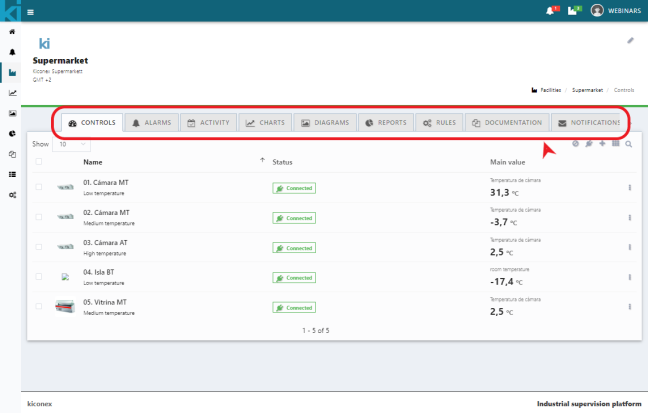The width and height of the screenshot is (648, 413).
Task: Click the home icon in left sidebar
Action: pyautogui.click(x=12, y=32)
